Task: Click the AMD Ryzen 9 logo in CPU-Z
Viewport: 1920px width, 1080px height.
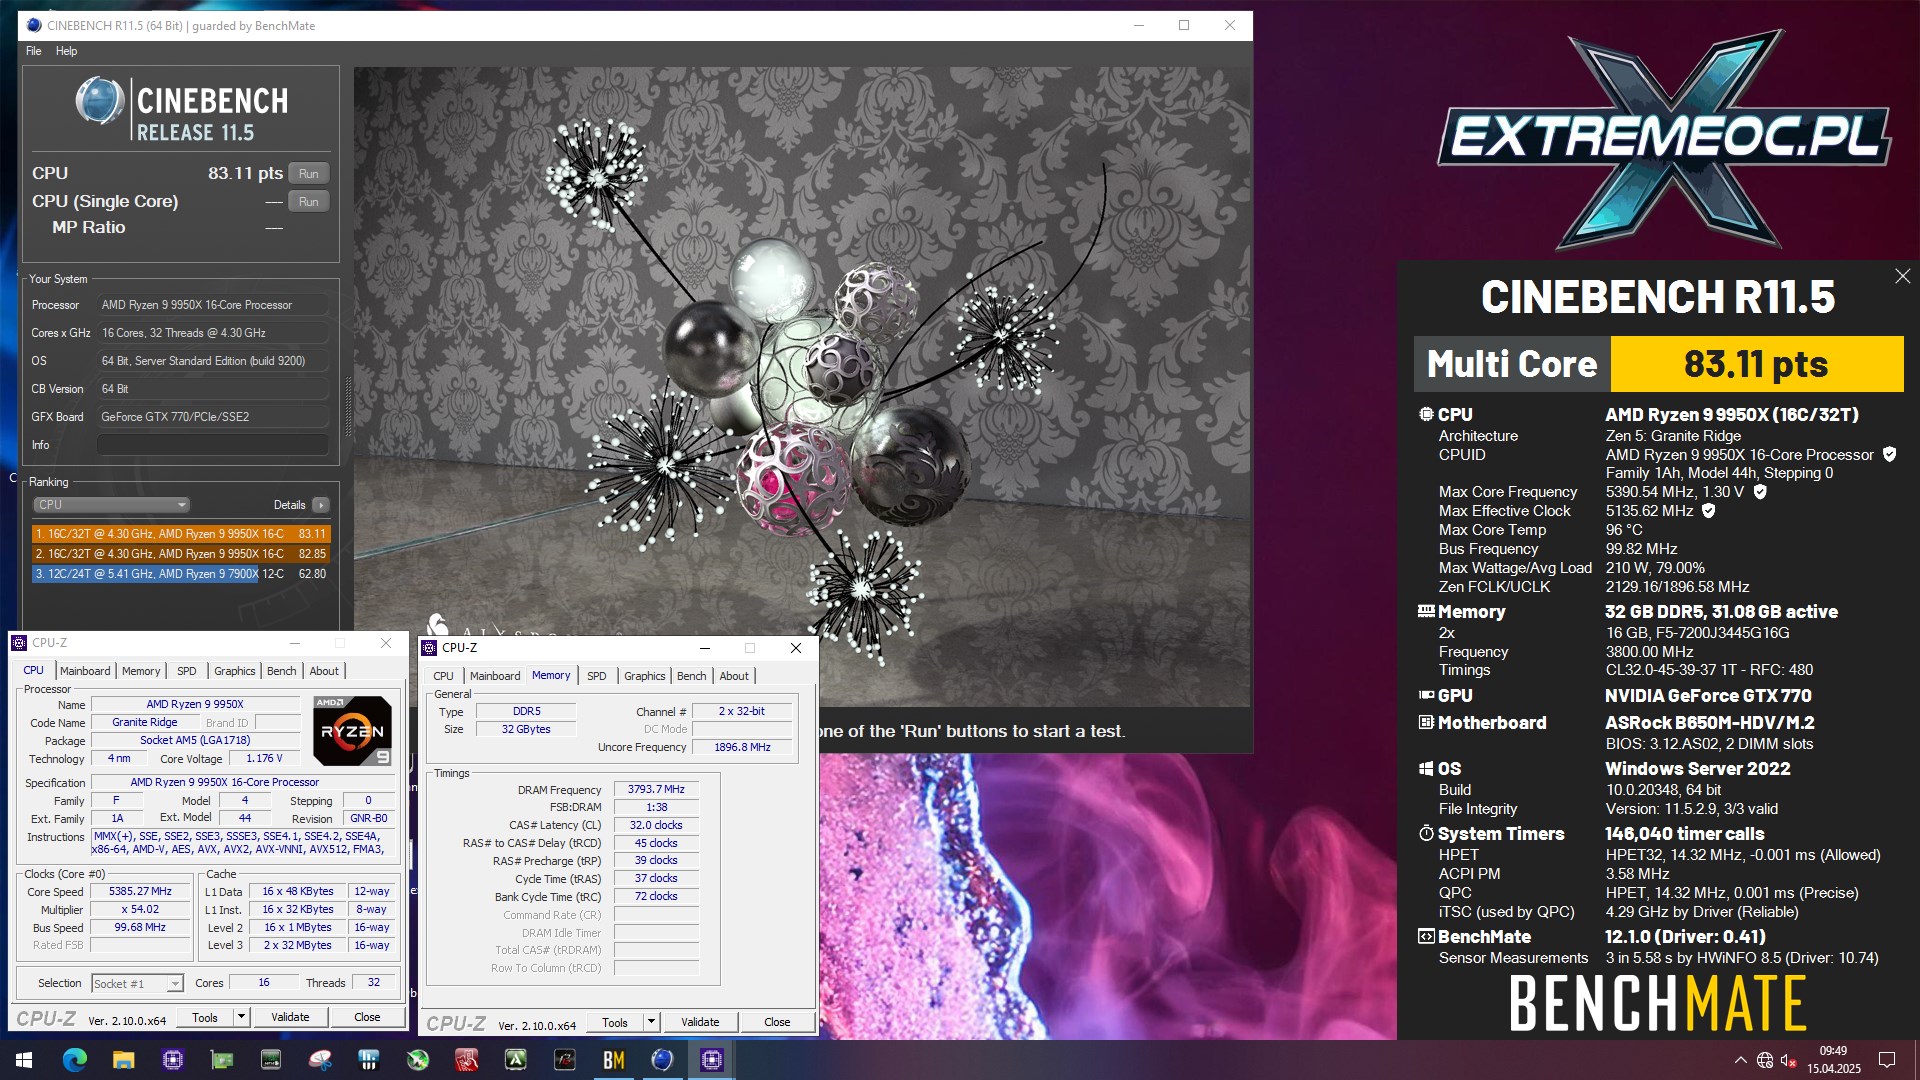Action: click(x=352, y=730)
